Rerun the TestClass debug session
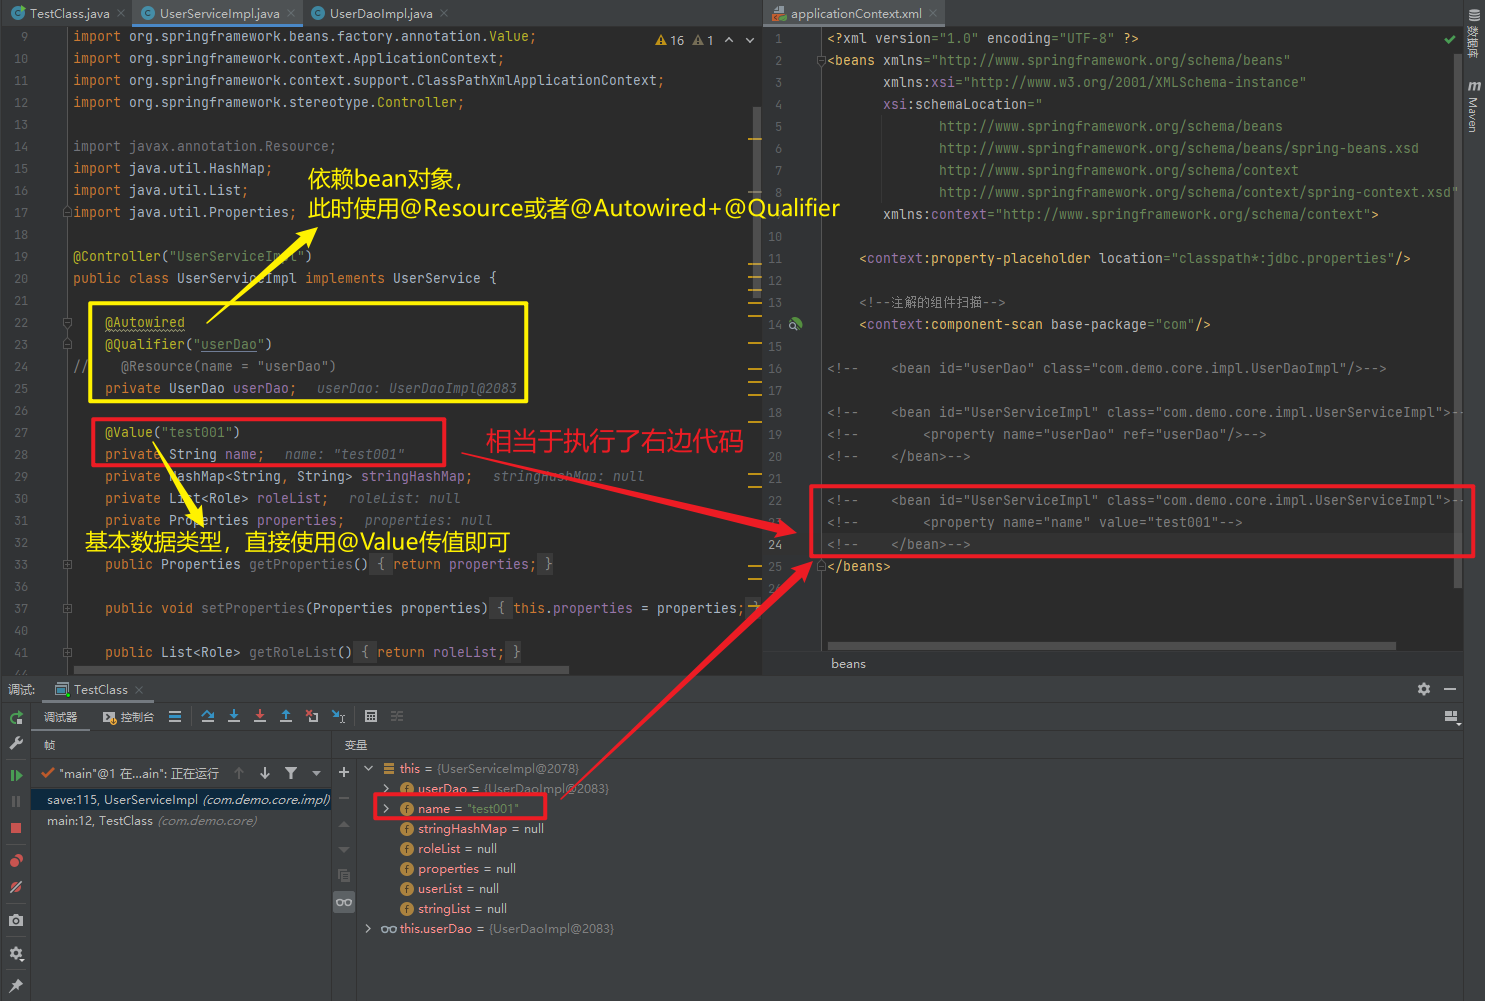 [x=16, y=717]
